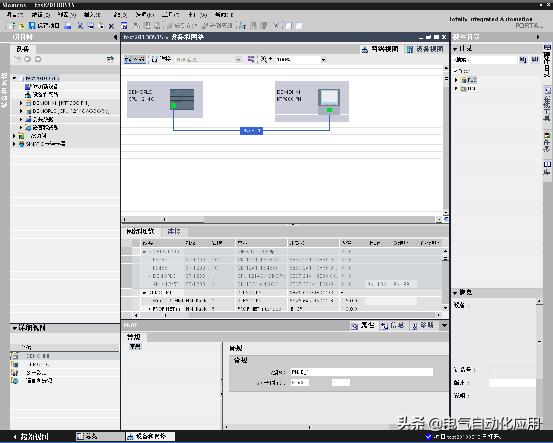Click the PN/IE connection label on the network line
Screen dimensions: 553x443
click(251, 131)
